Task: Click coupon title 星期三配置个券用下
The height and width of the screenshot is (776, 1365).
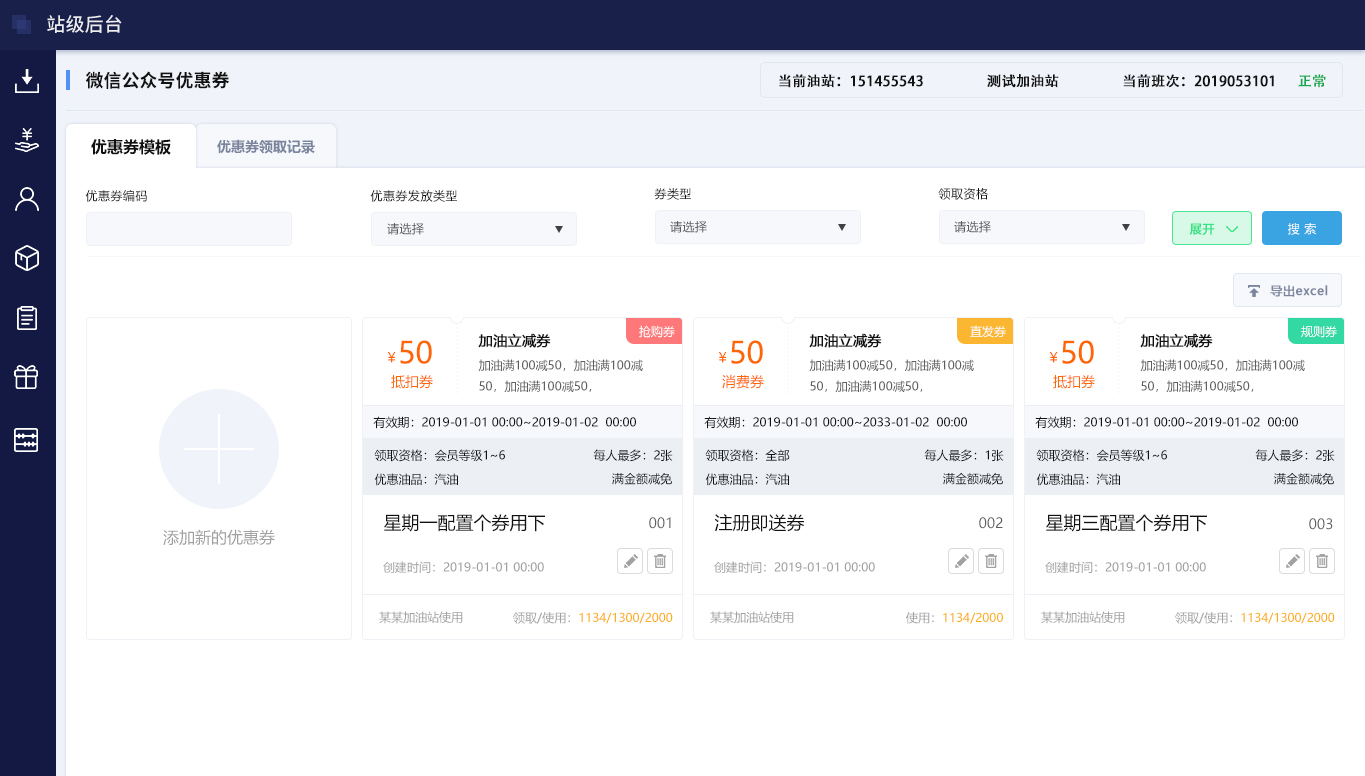Action: coord(1126,523)
